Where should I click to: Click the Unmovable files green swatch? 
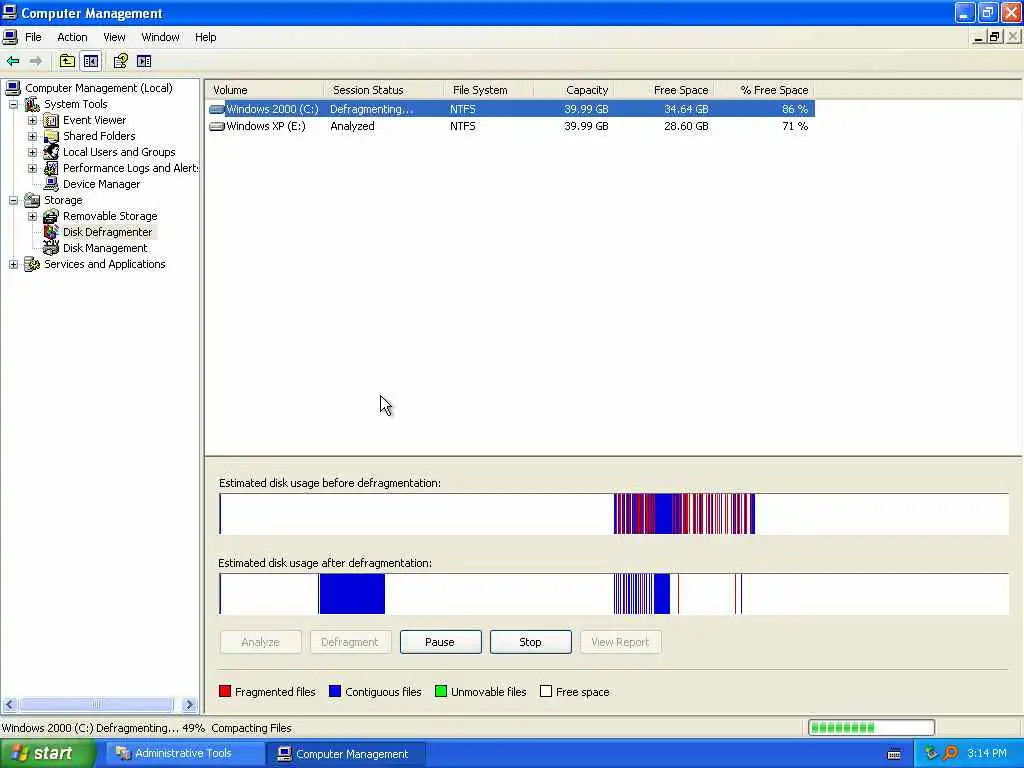[x=441, y=692]
